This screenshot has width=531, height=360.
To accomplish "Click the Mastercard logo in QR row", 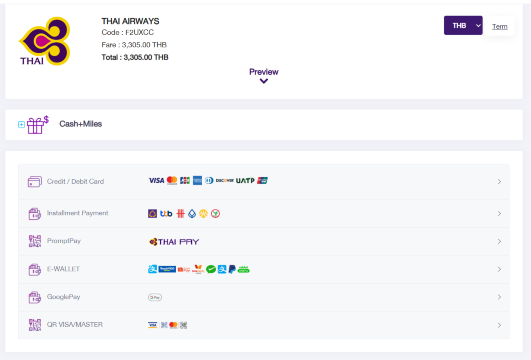I will (173, 325).
